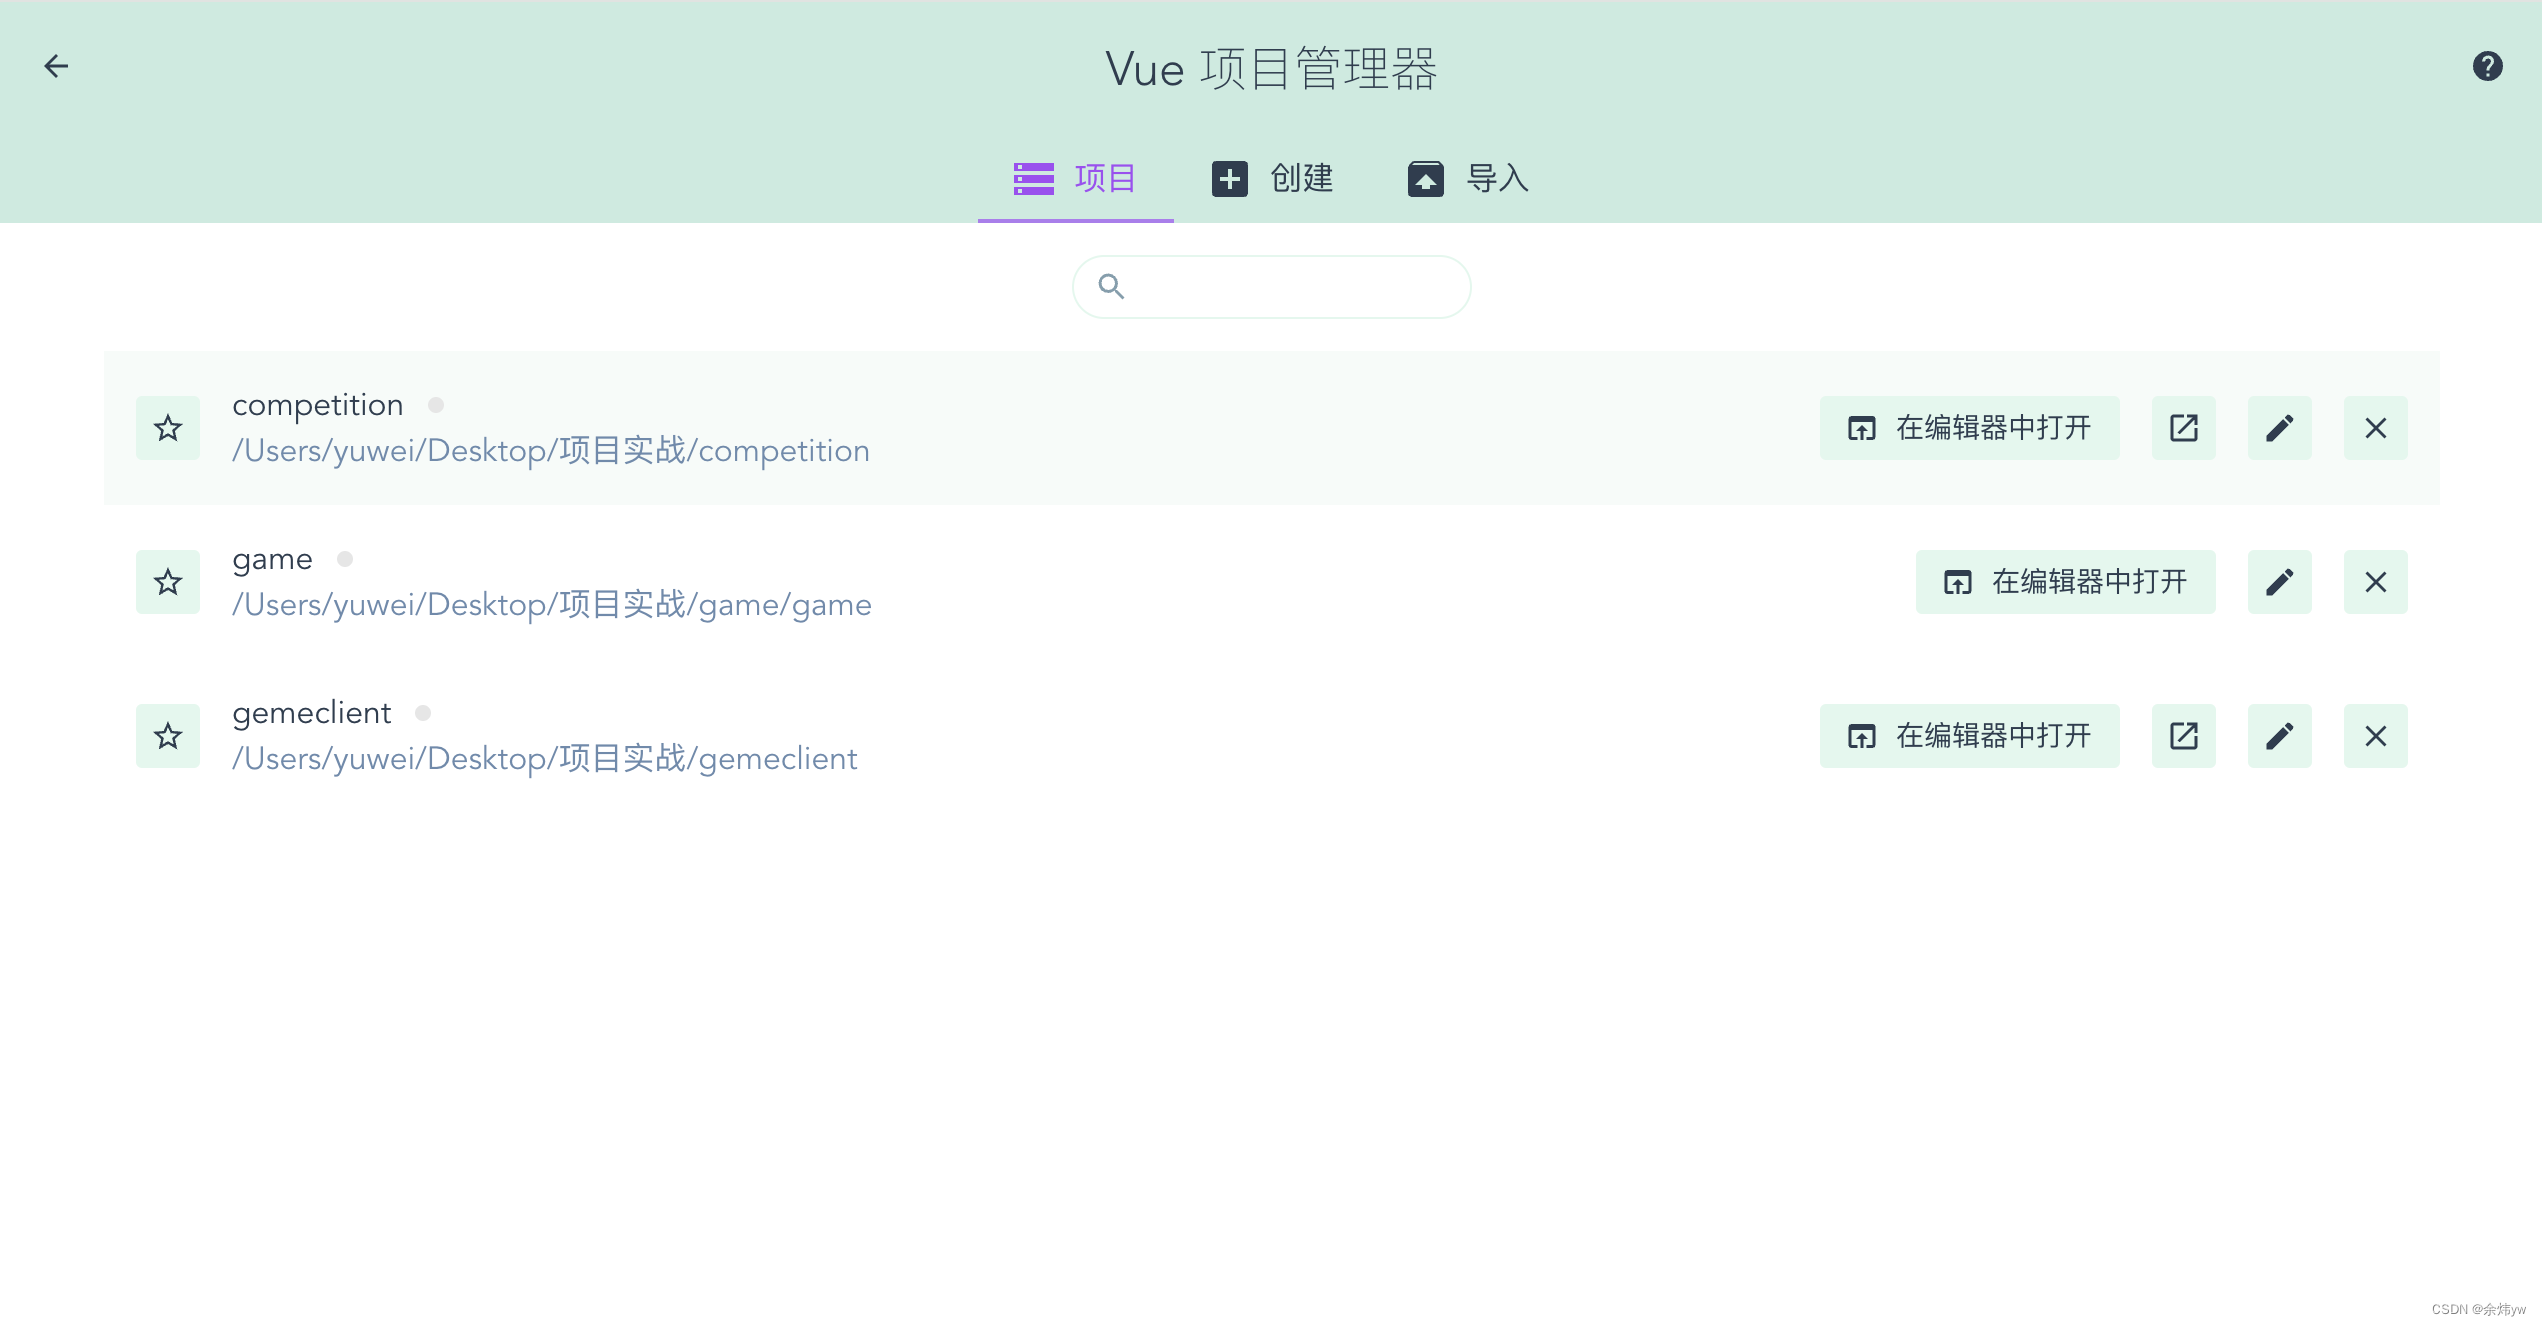The image size is (2542, 1326).
Task: Open competition in editor (在编辑器中打开)
Action: pyautogui.click(x=1969, y=428)
